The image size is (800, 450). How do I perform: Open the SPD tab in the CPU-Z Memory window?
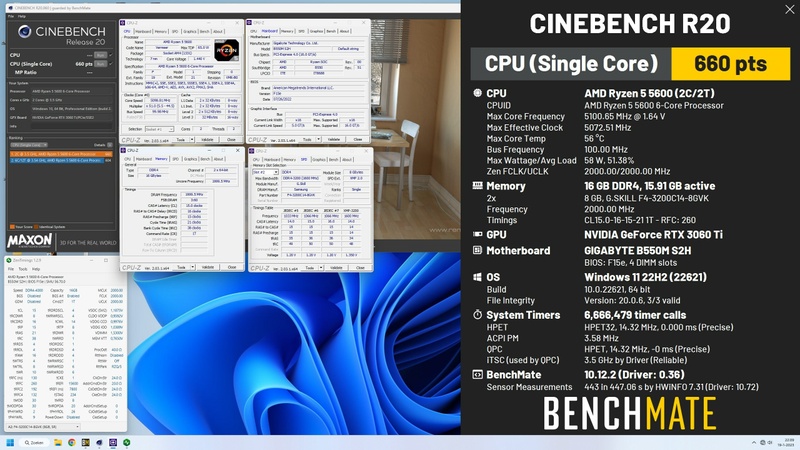click(176, 159)
